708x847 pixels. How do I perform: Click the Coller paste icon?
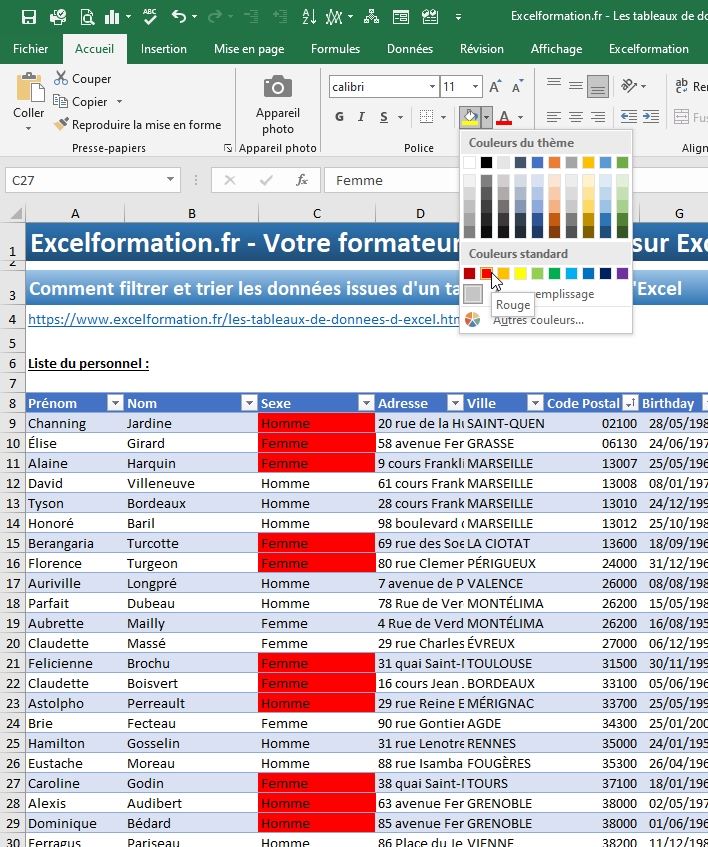(29, 88)
